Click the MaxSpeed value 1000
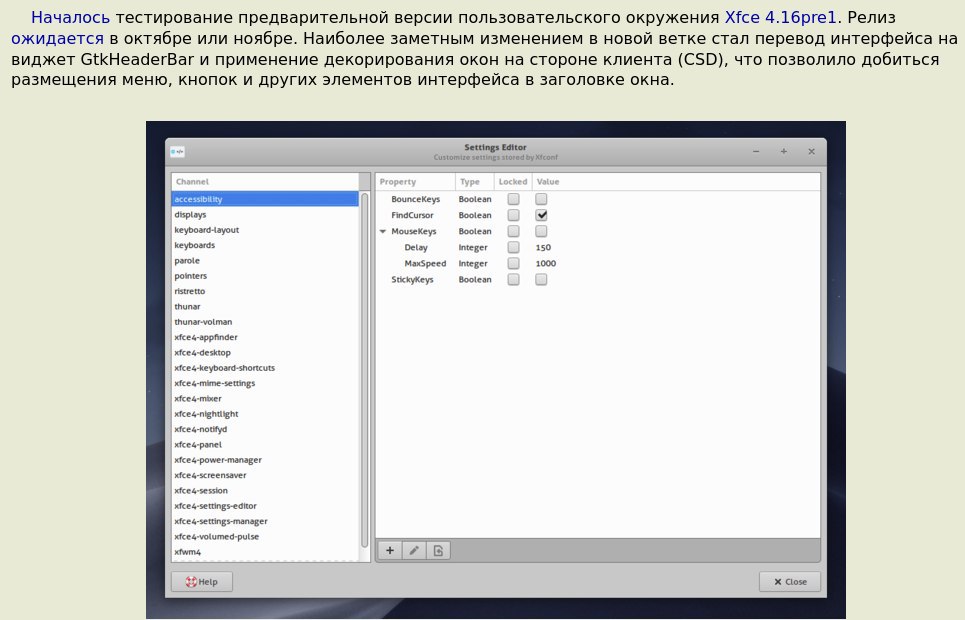Viewport: 965px width, 620px height. 545,264
